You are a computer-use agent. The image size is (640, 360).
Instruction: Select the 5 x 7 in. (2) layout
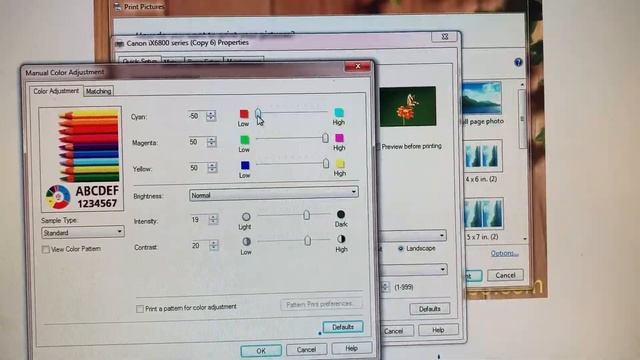[484, 213]
